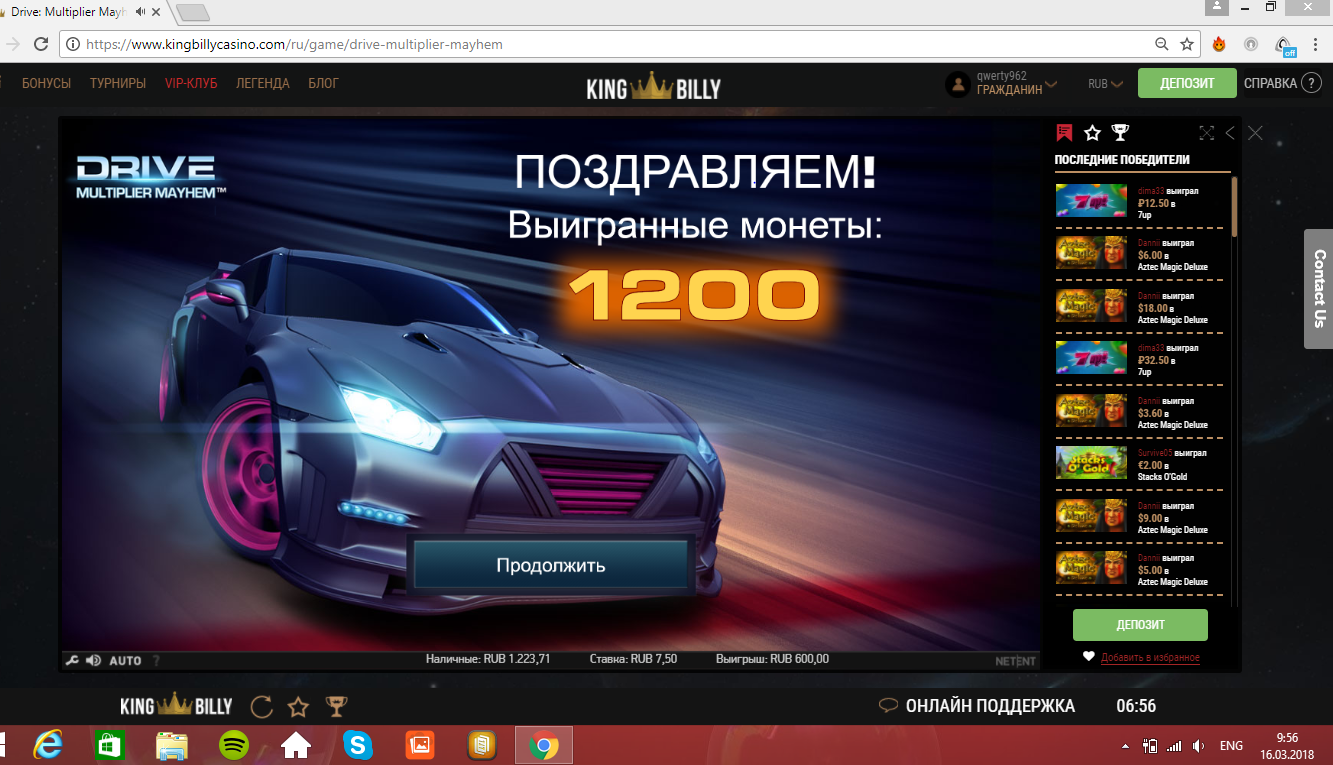Click the 'Наличные: RUB 1.223,71' balance text
This screenshot has width=1333, height=765.
point(488,660)
